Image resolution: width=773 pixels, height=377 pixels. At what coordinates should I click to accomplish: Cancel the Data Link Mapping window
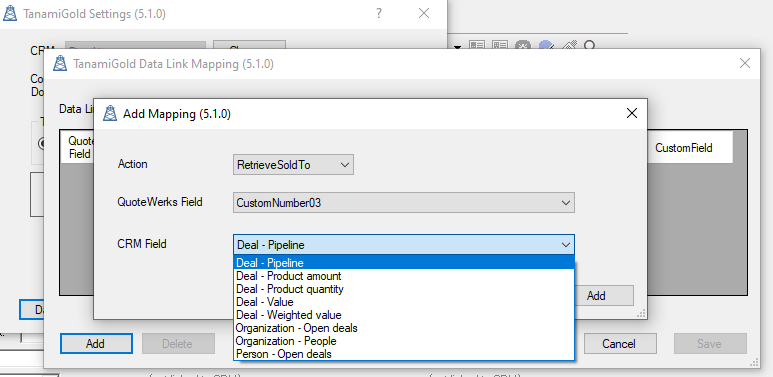620,343
